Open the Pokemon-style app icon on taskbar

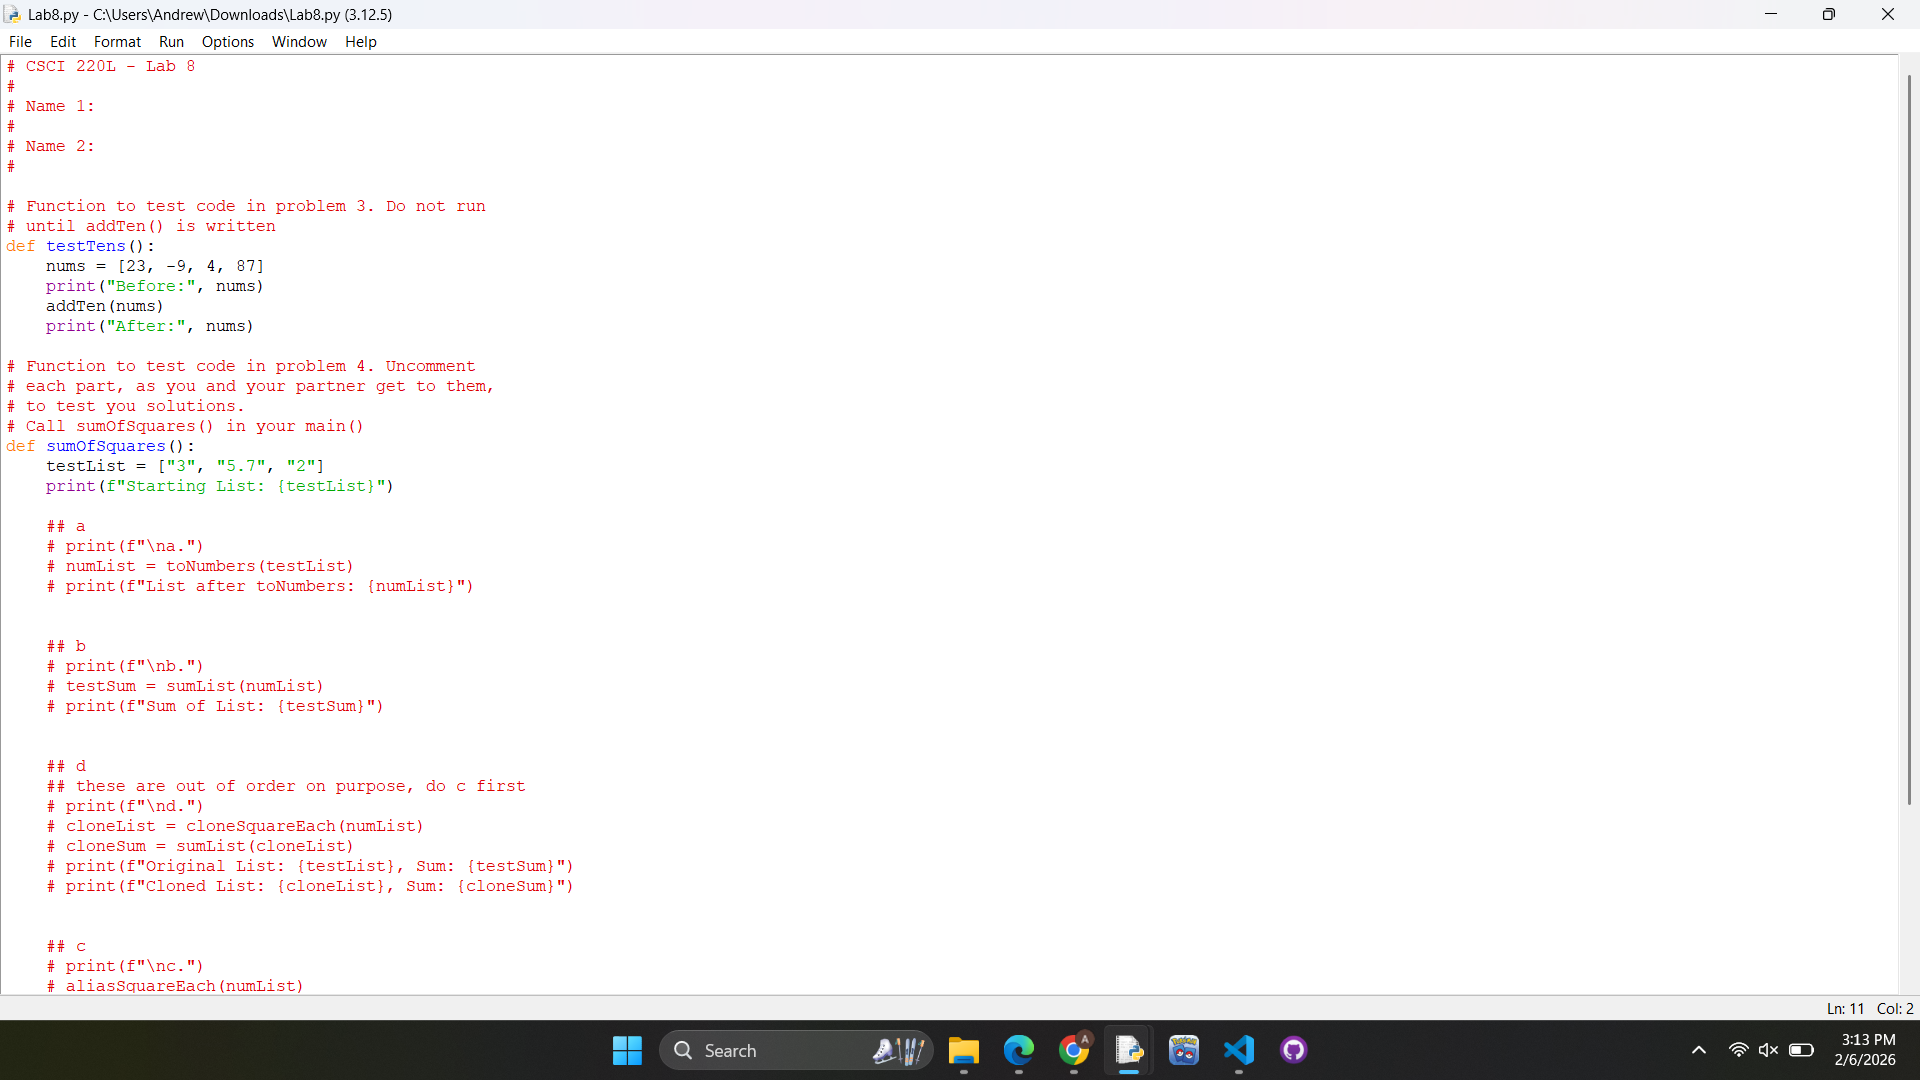coord(1184,1050)
